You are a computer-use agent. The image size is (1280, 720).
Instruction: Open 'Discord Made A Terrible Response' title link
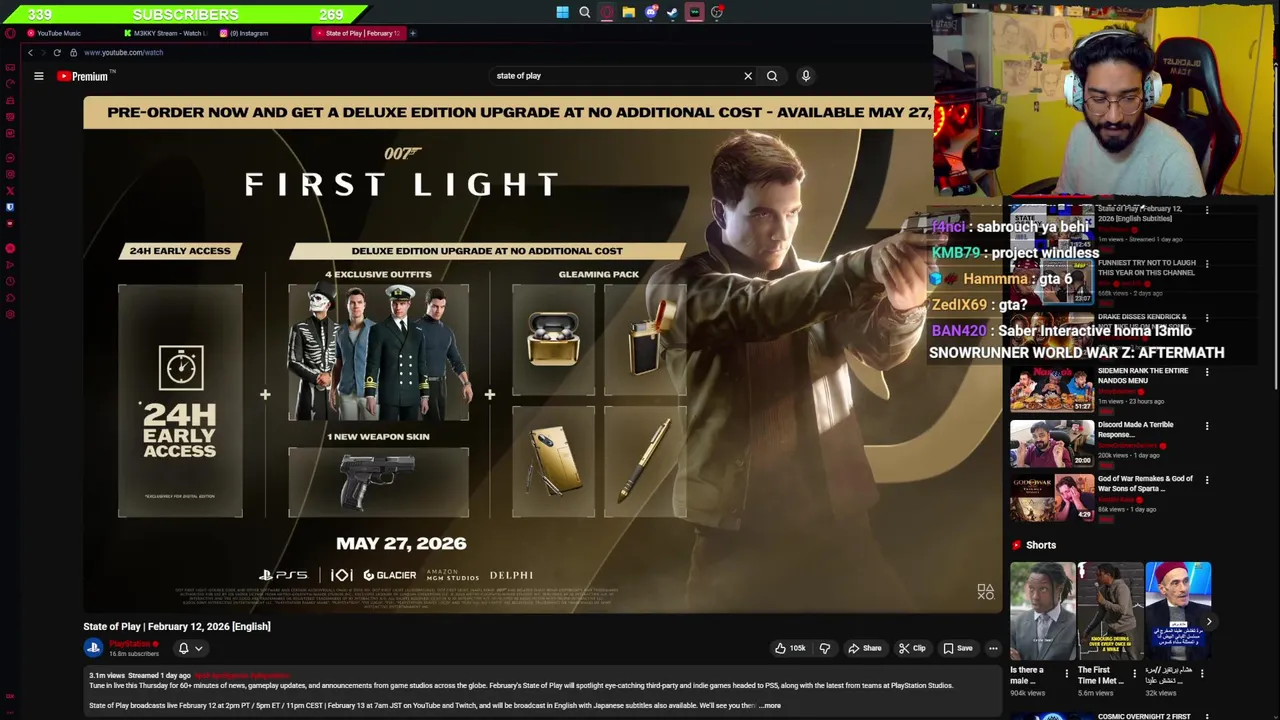pos(1136,429)
